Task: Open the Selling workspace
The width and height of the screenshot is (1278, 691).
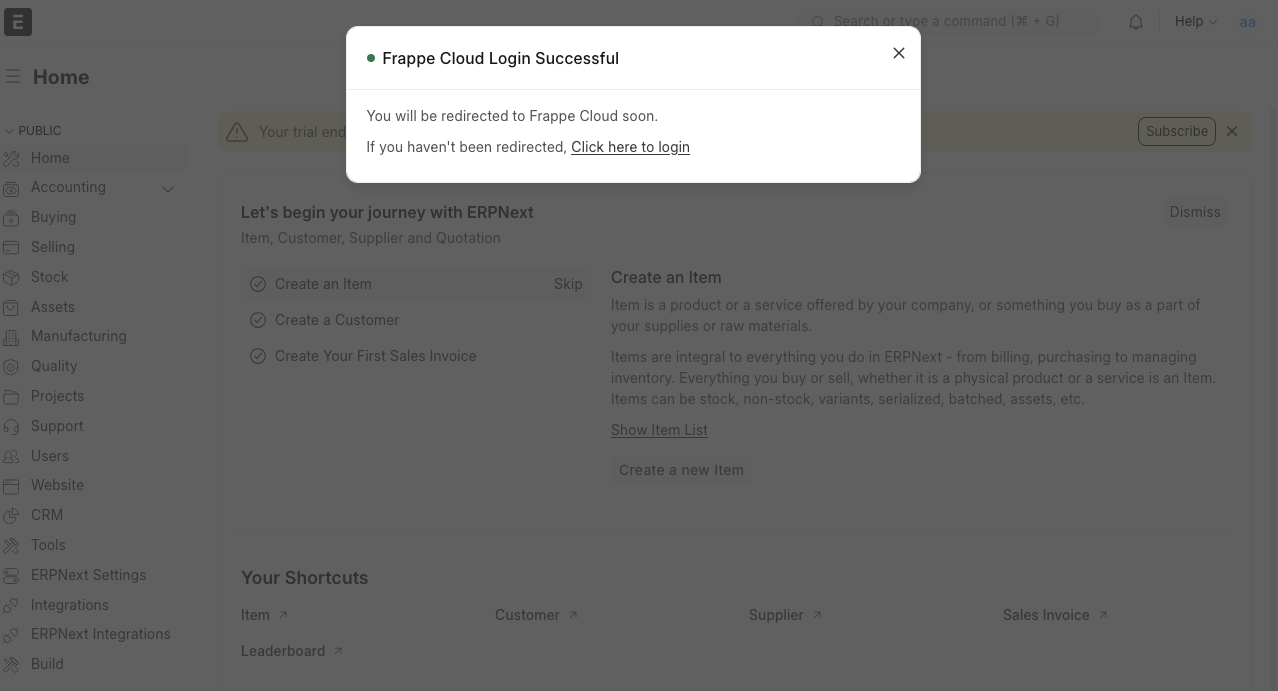Action: (x=52, y=247)
